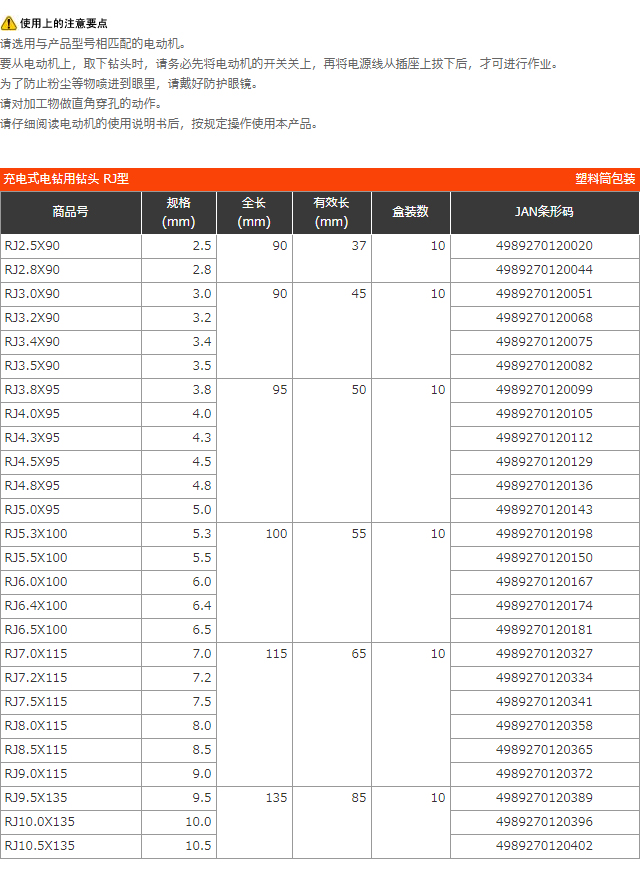Click the 有效长 (mm) column header
Image resolution: width=640 pixels, height=870 pixels.
tap(331, 212)
